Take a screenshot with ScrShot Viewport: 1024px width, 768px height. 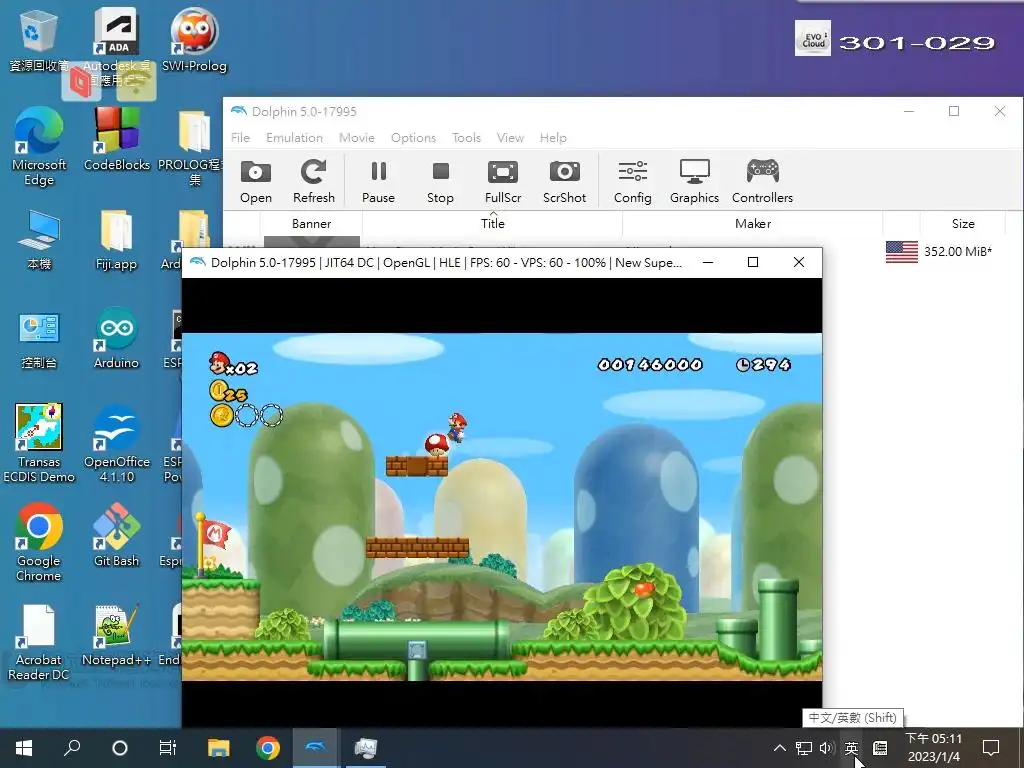click(x=564, y=182)
